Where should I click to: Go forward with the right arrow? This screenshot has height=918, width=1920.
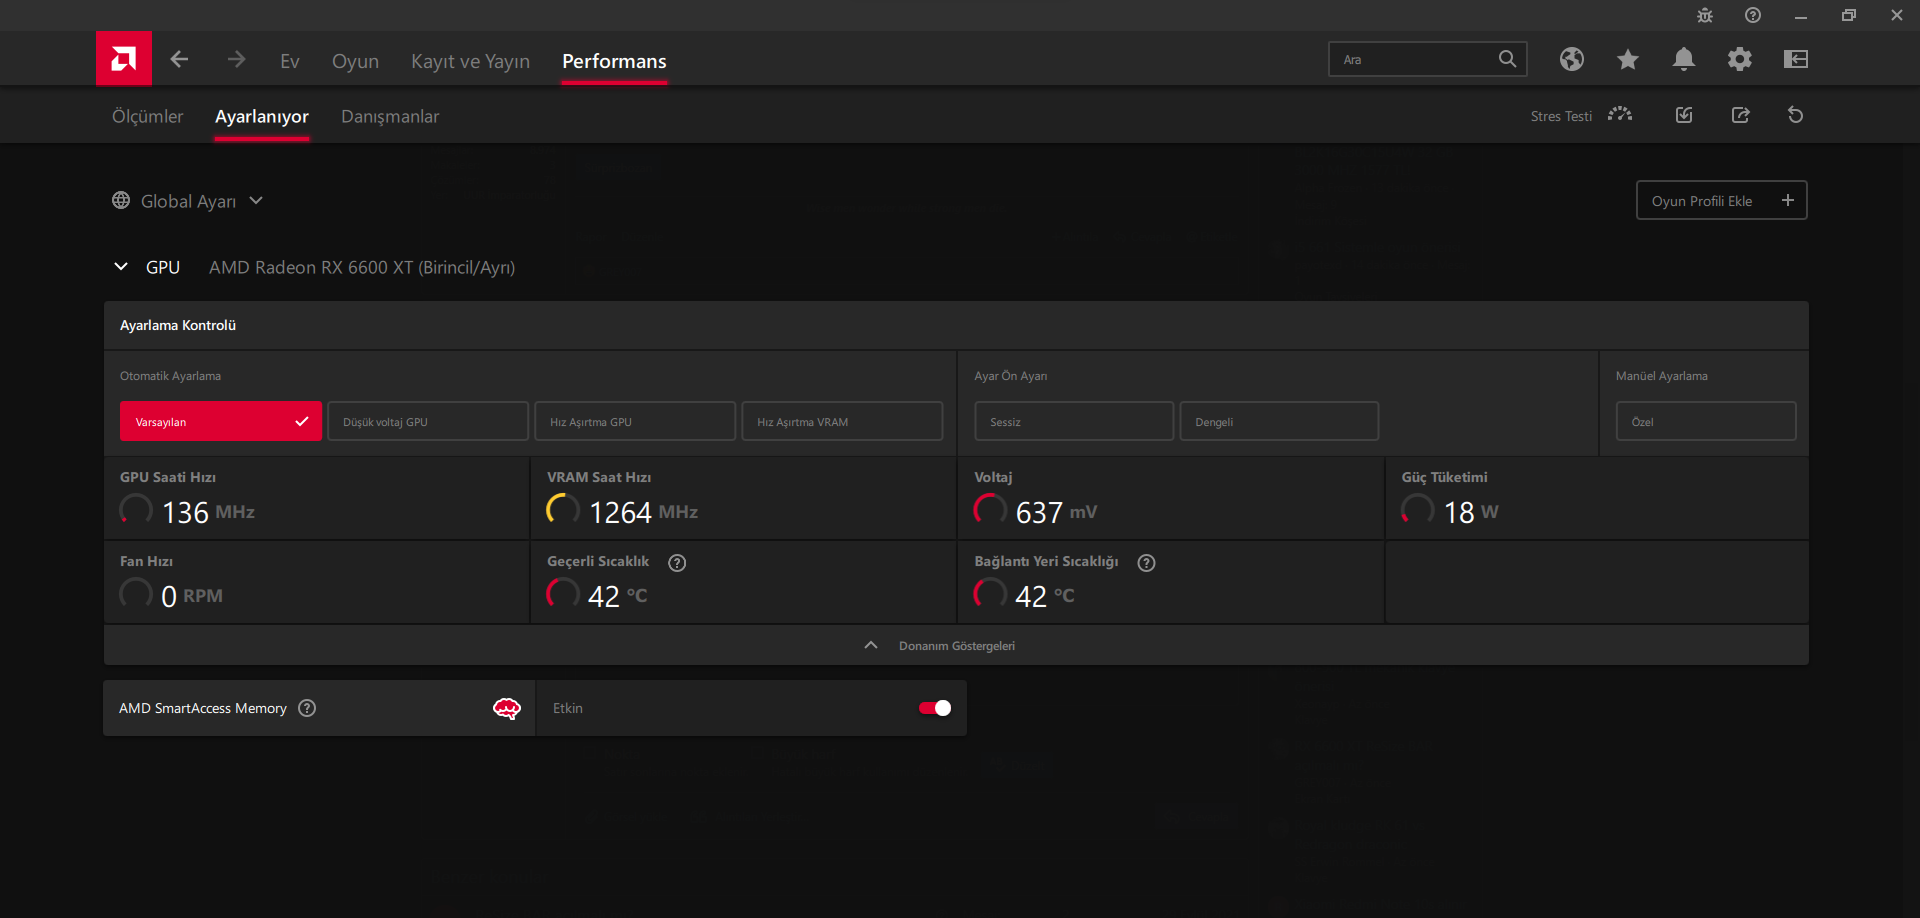[236, 60]
